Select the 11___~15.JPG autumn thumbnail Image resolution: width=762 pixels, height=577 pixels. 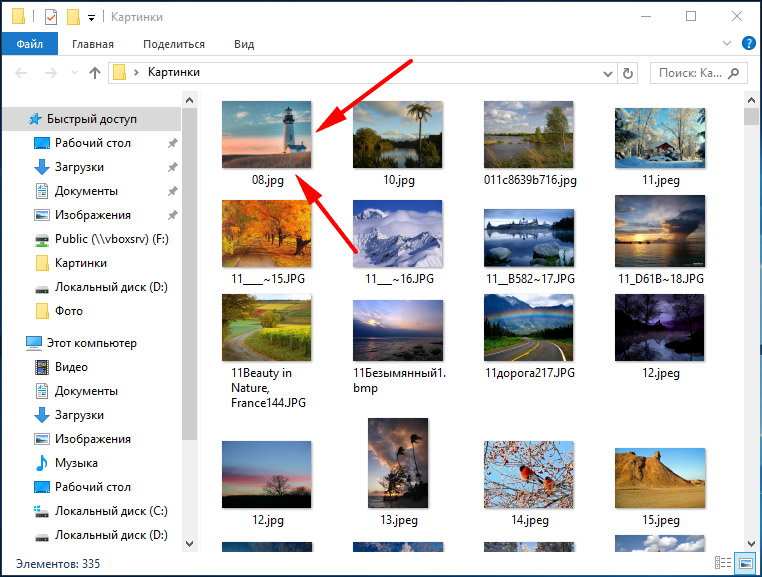[266, 233]
